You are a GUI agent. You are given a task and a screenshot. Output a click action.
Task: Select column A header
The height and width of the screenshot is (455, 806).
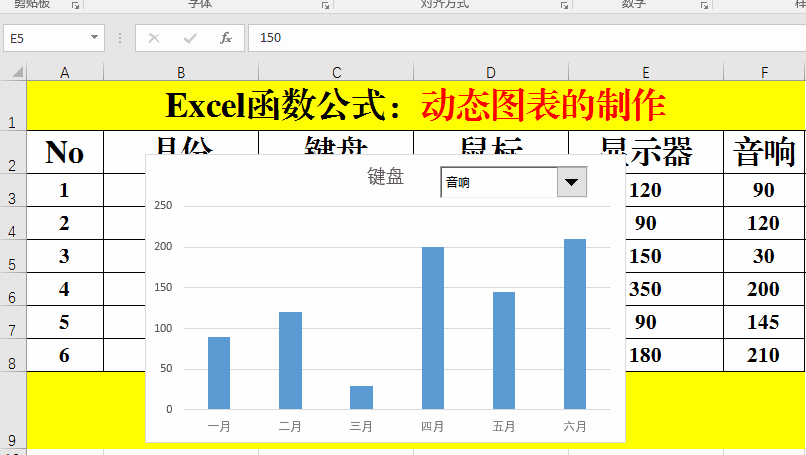[x=65, y=72]
